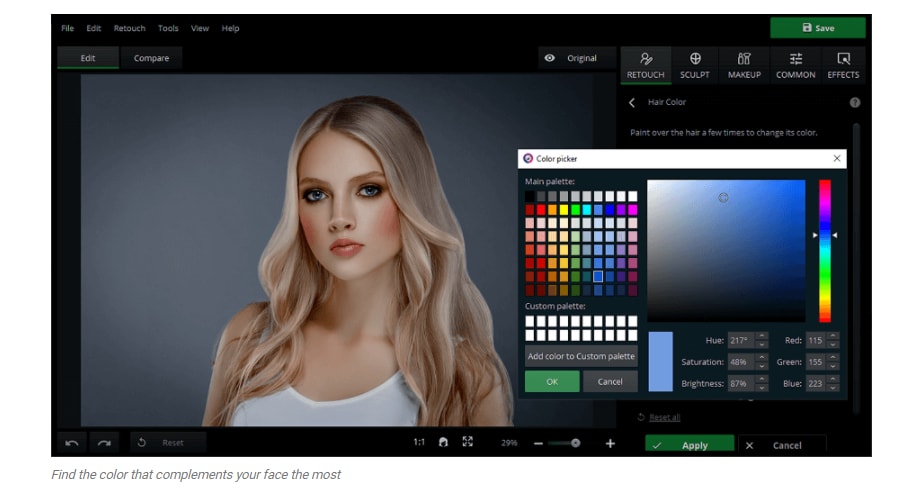
Task: Decrease Hue with down stepper
Action: (x=762, y=345)
